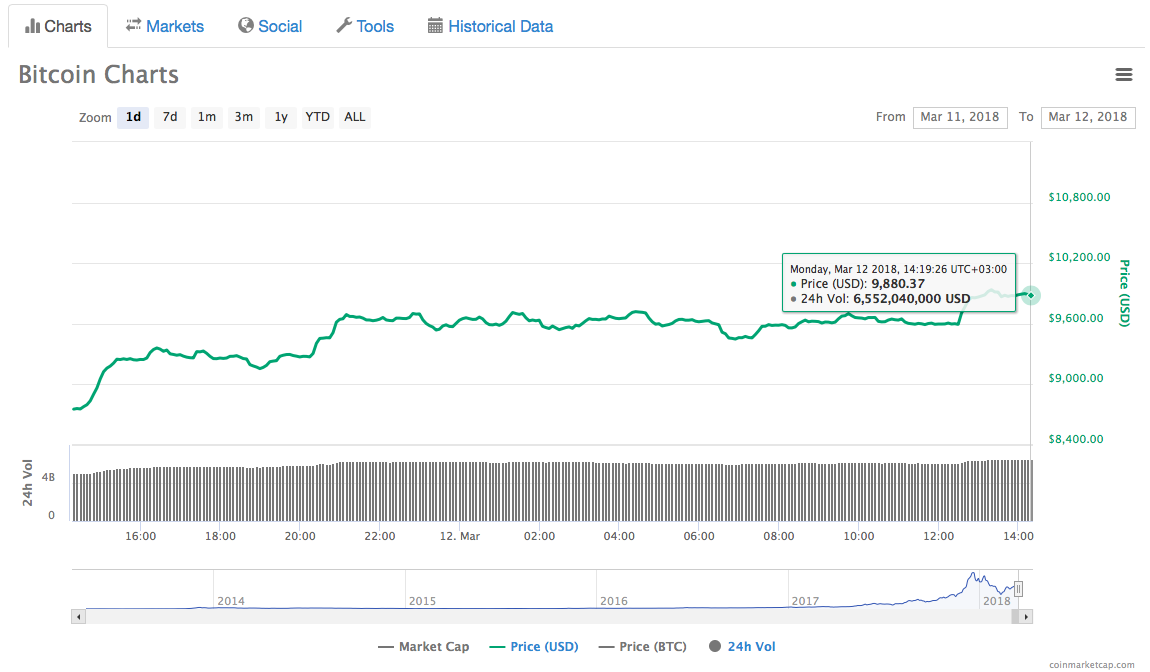
Task: Select the Charts bar-chart icon
Action: point(33,25)
